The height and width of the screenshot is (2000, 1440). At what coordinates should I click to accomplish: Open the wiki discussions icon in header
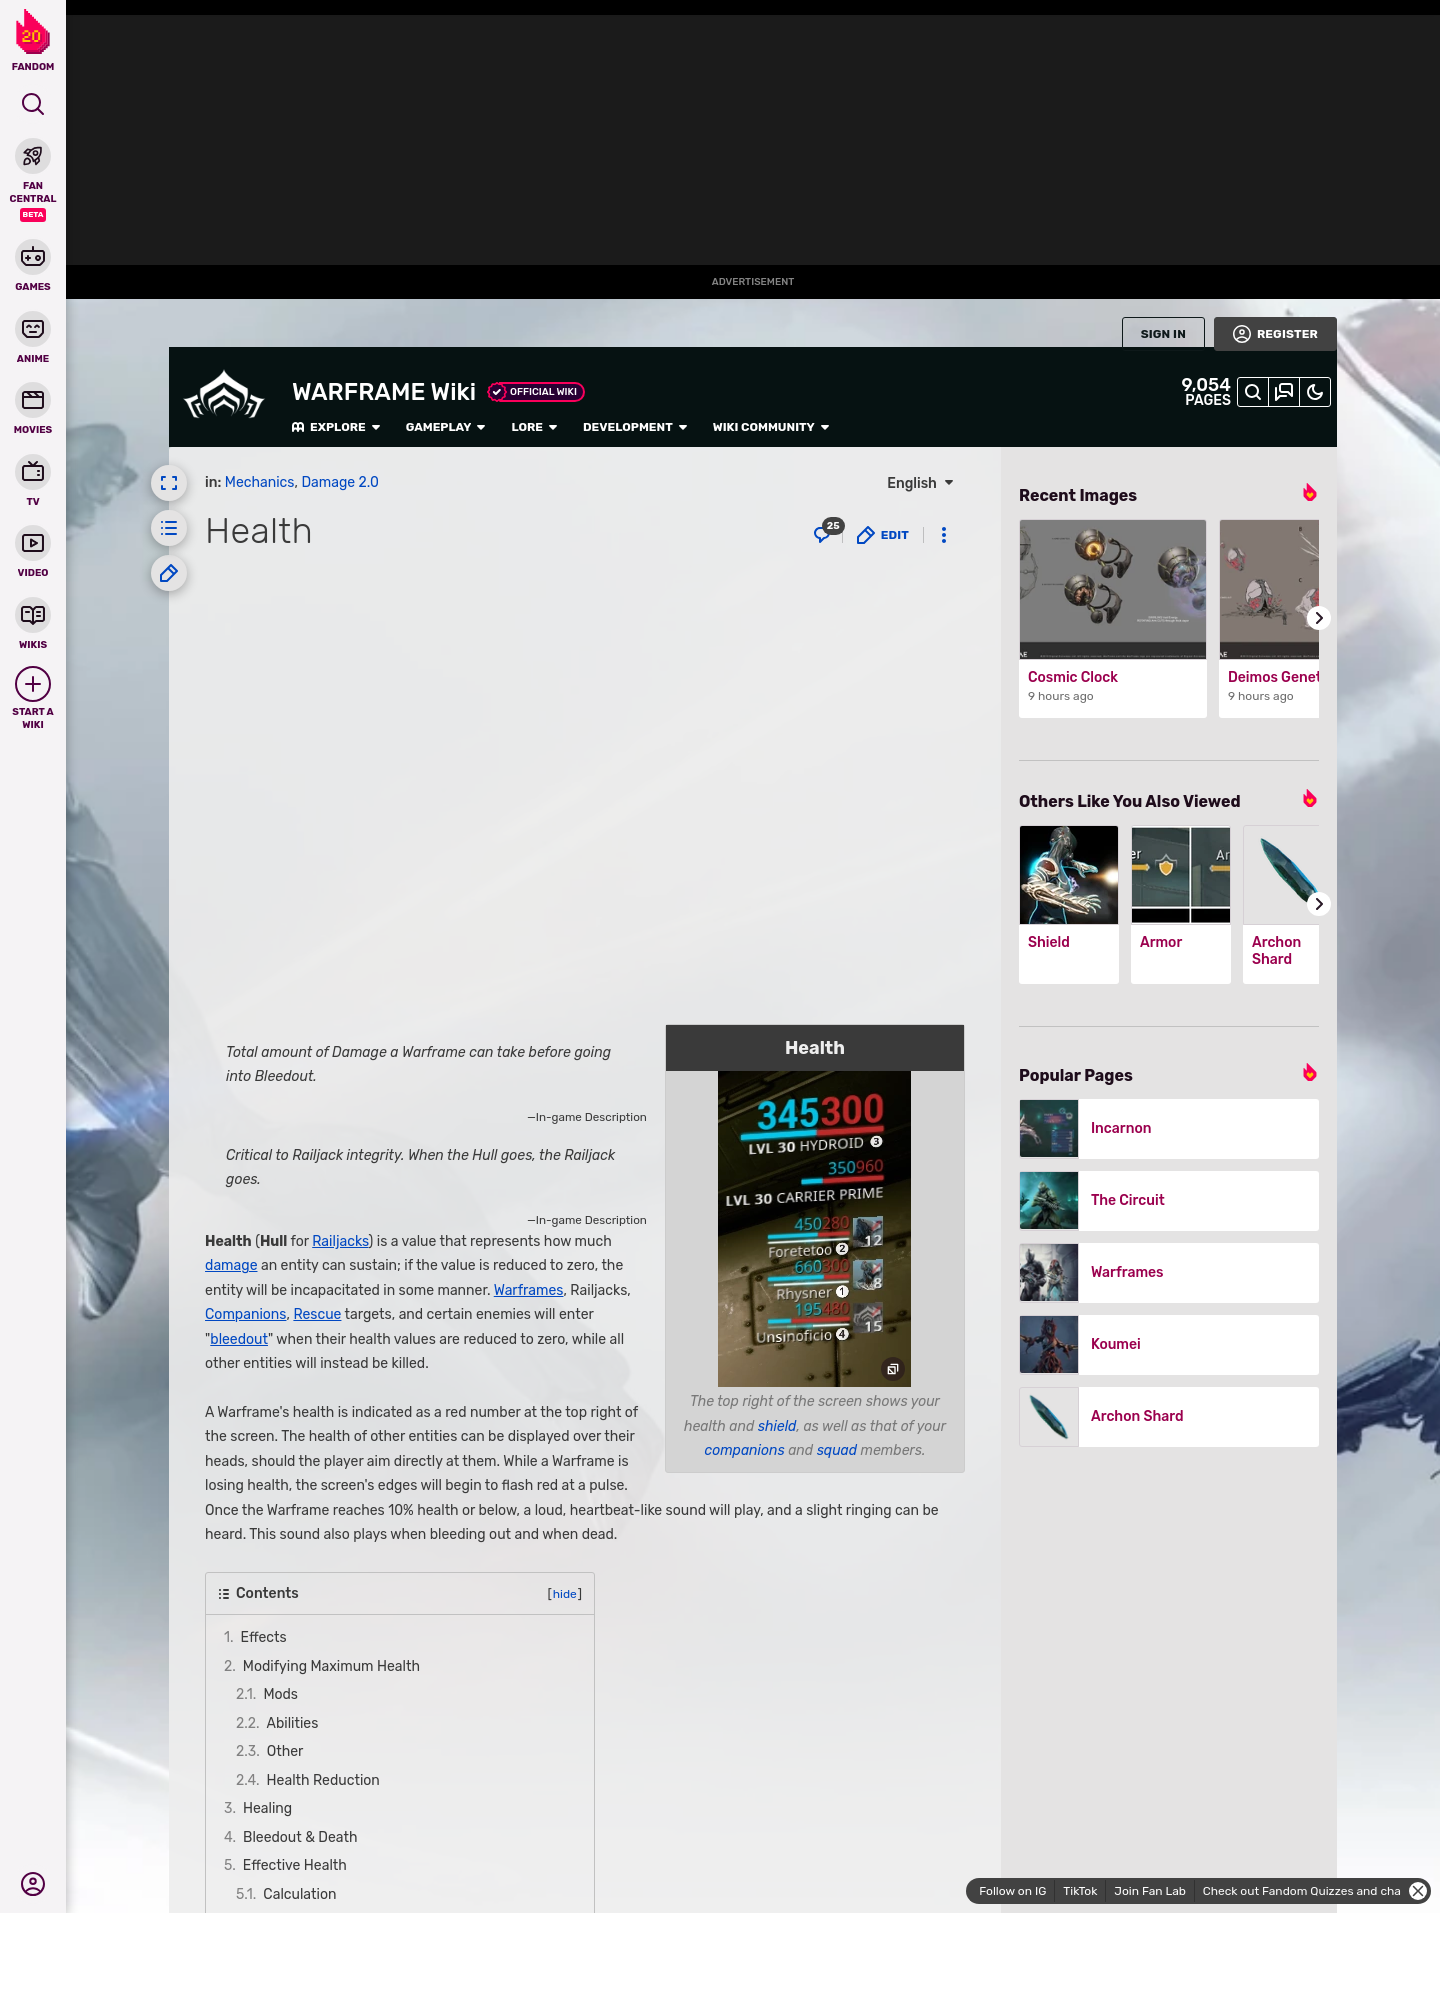tap(1284, 392)
